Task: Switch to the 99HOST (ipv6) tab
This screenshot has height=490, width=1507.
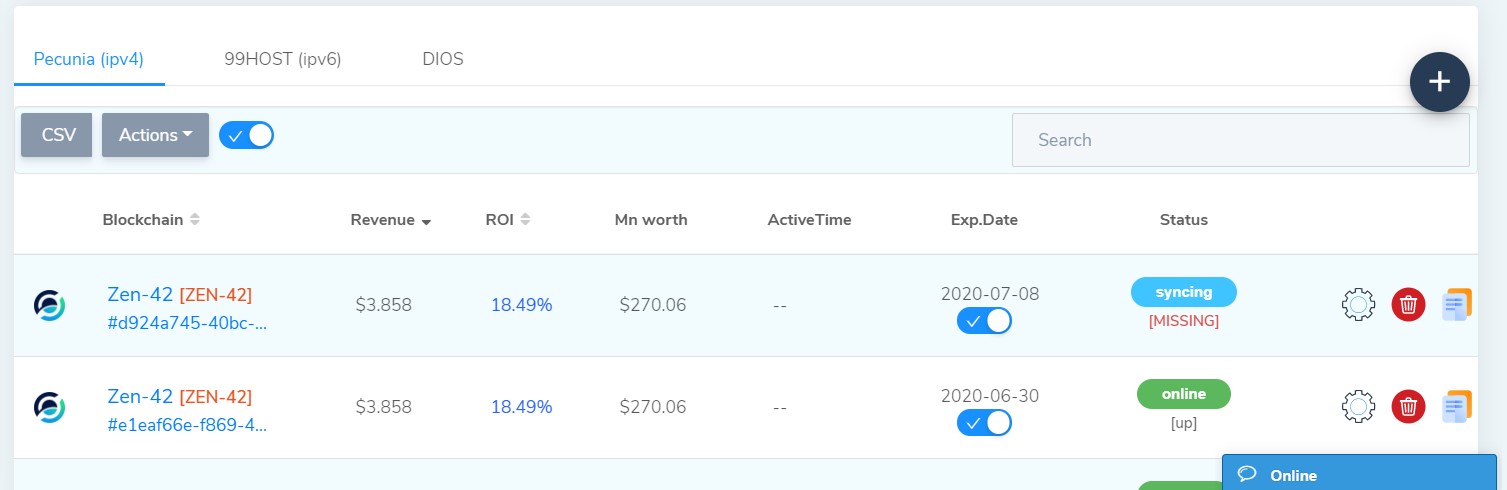Action: [x=283, y=59]
